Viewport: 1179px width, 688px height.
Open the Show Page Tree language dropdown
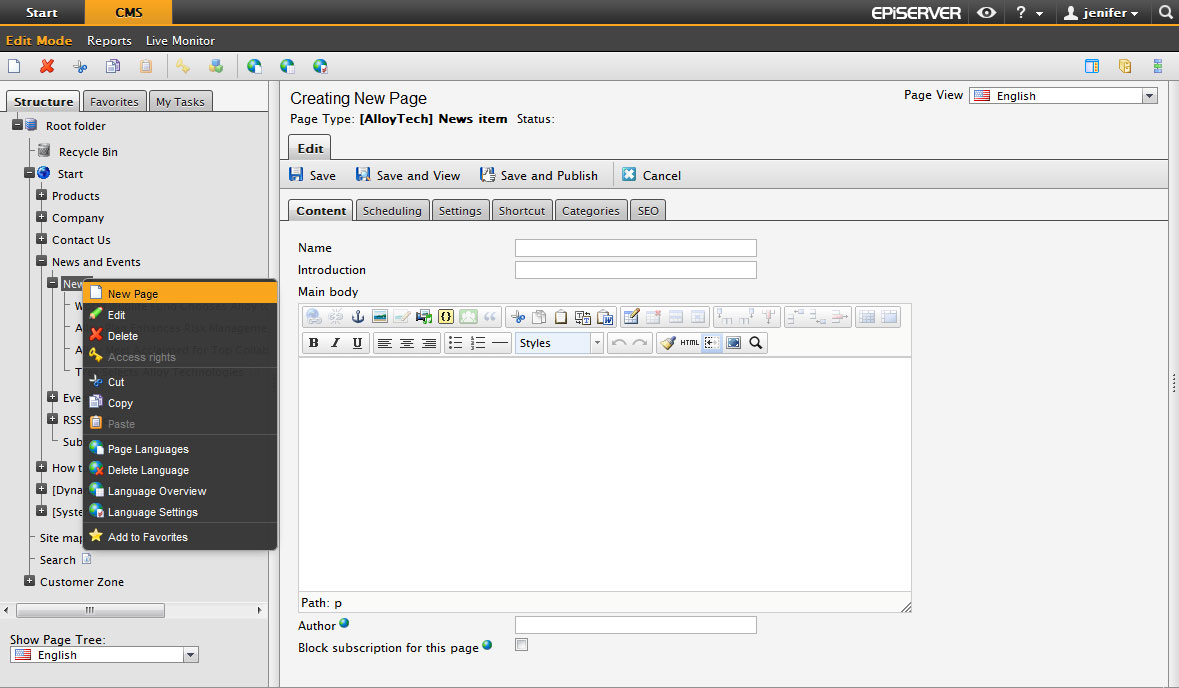point(104,655)
